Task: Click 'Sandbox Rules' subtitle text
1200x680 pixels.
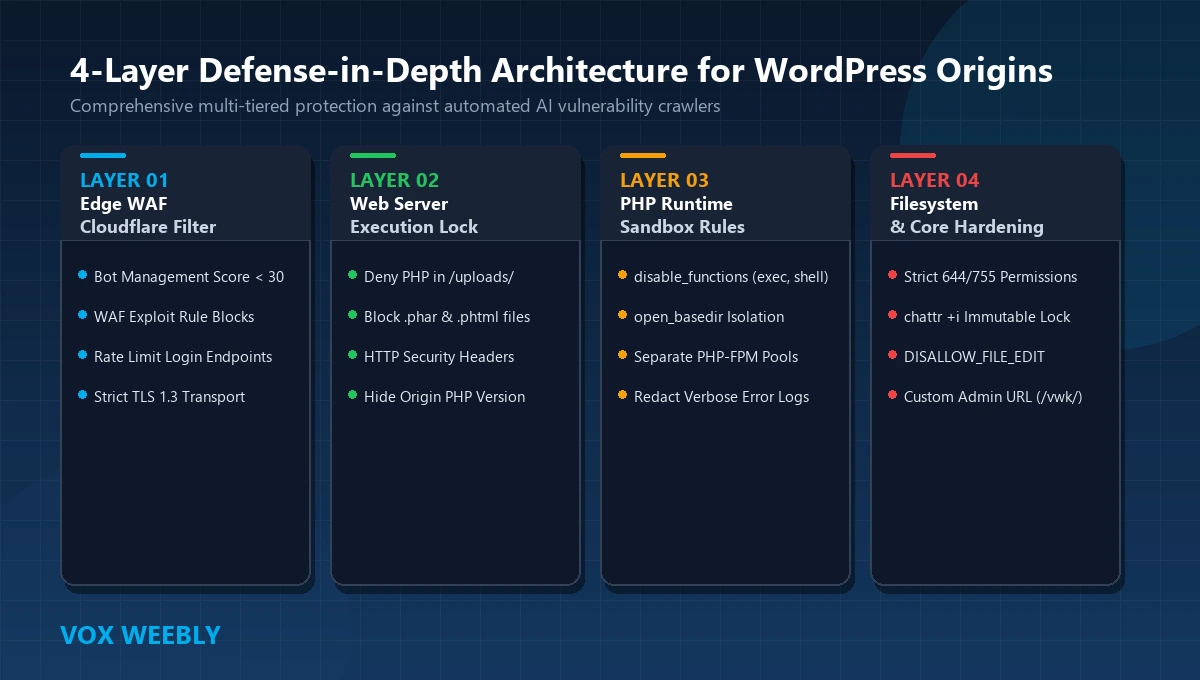Action: 682,227
